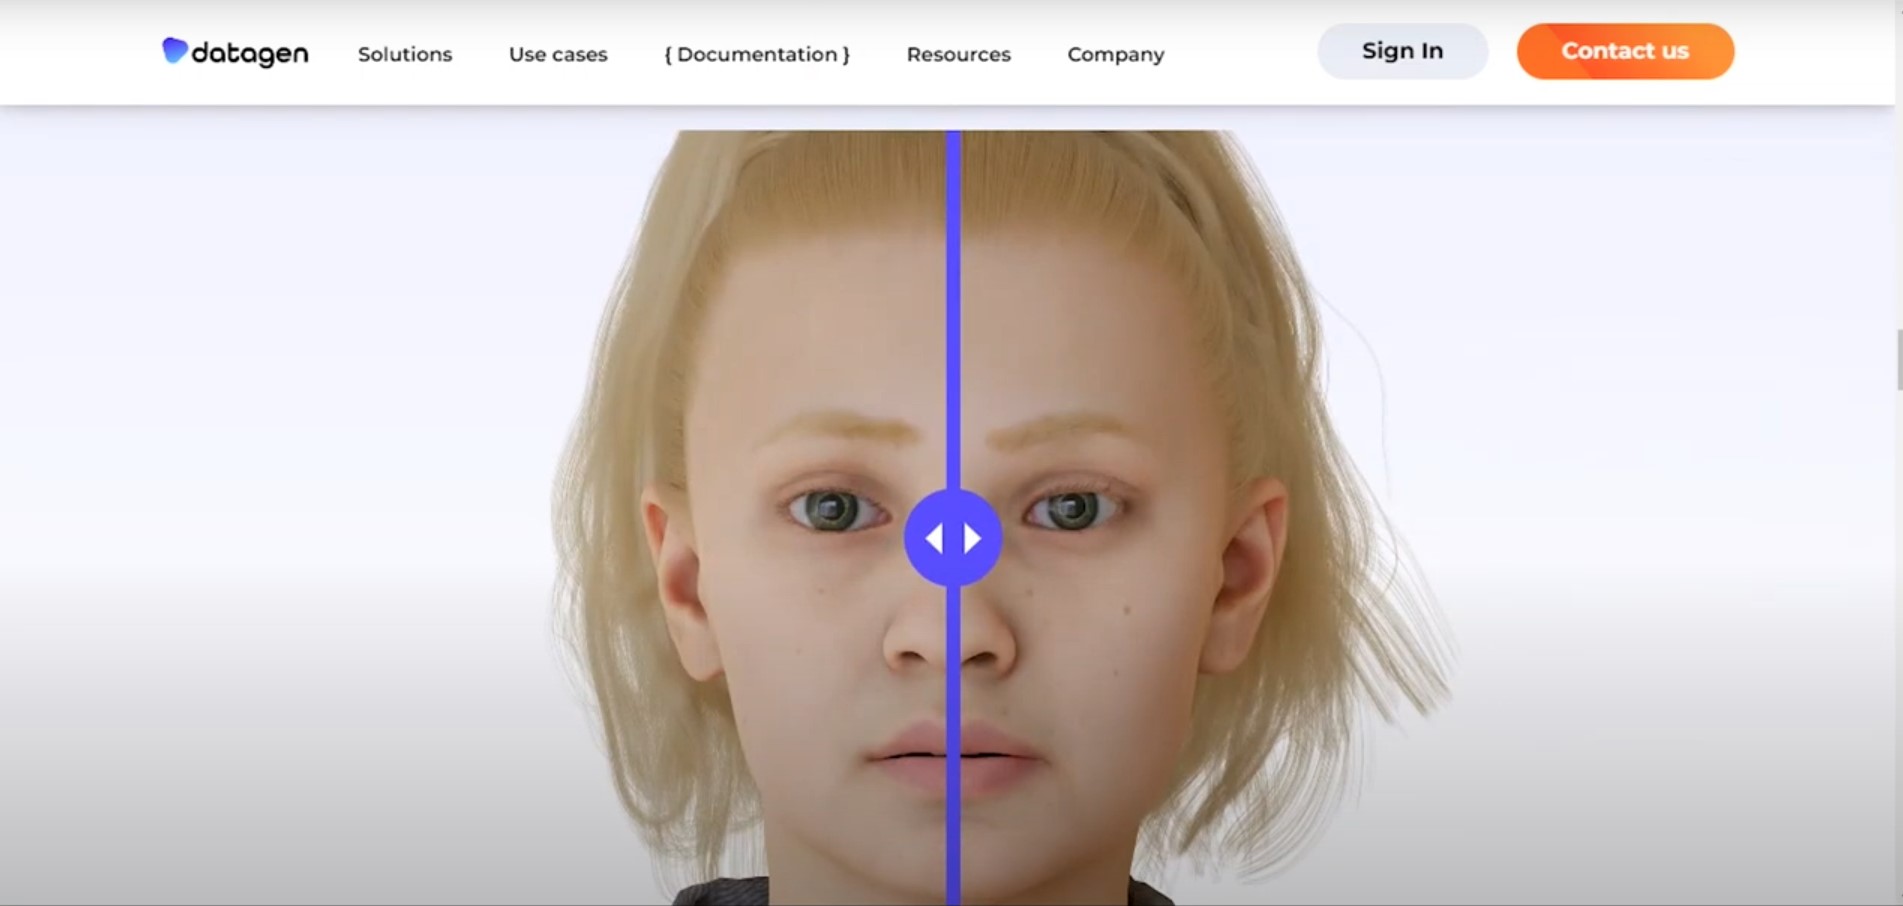The width and height of the screenshot is (1903, 906).
Task: Click the closing curly brace after Documentation
Action: 846,55
